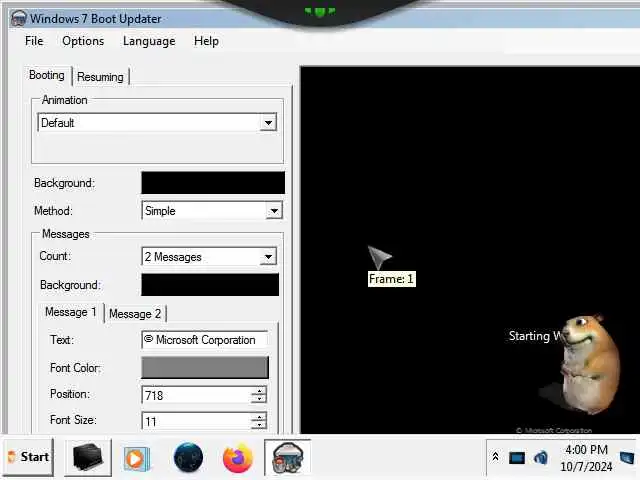Open the File menu
640x480 pixels.
[34, 41]
